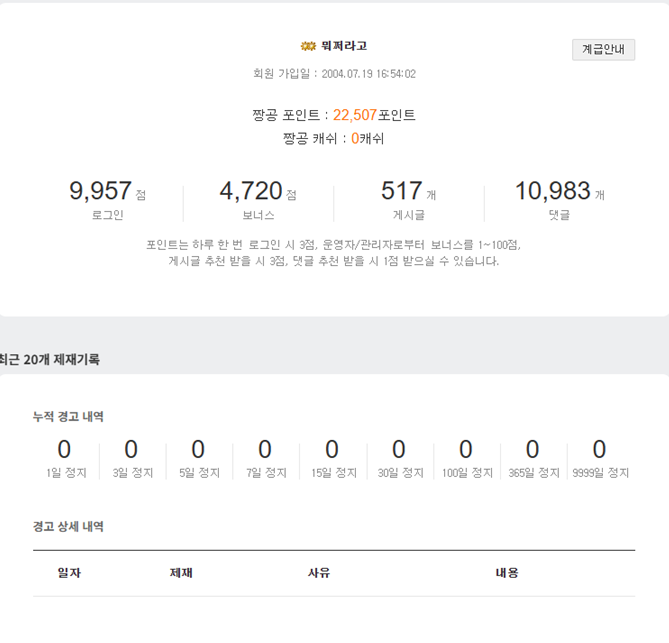Click the 최근 20개 제재기록 section heading
Viewport: 669px width, 643px height.
(49, 359)
